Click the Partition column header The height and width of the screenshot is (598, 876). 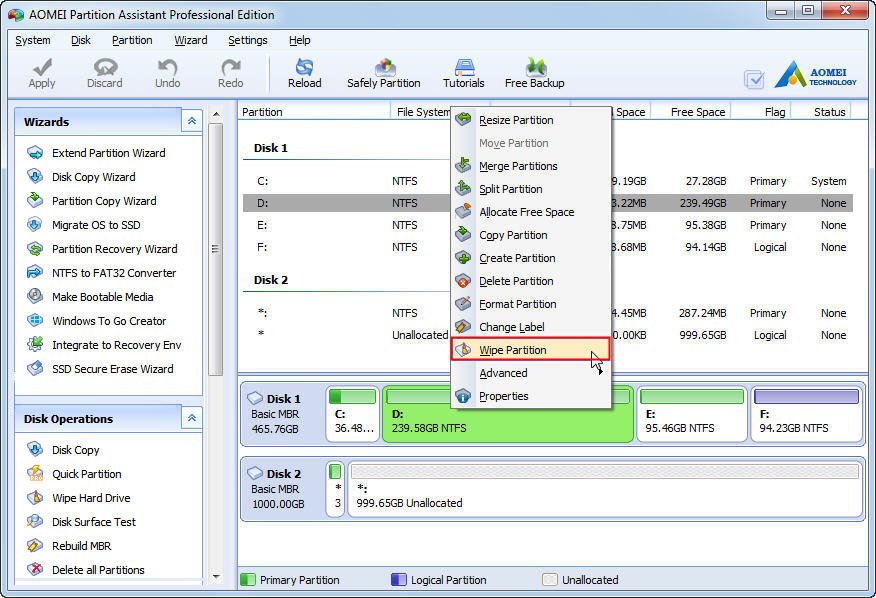pos(314,112)
